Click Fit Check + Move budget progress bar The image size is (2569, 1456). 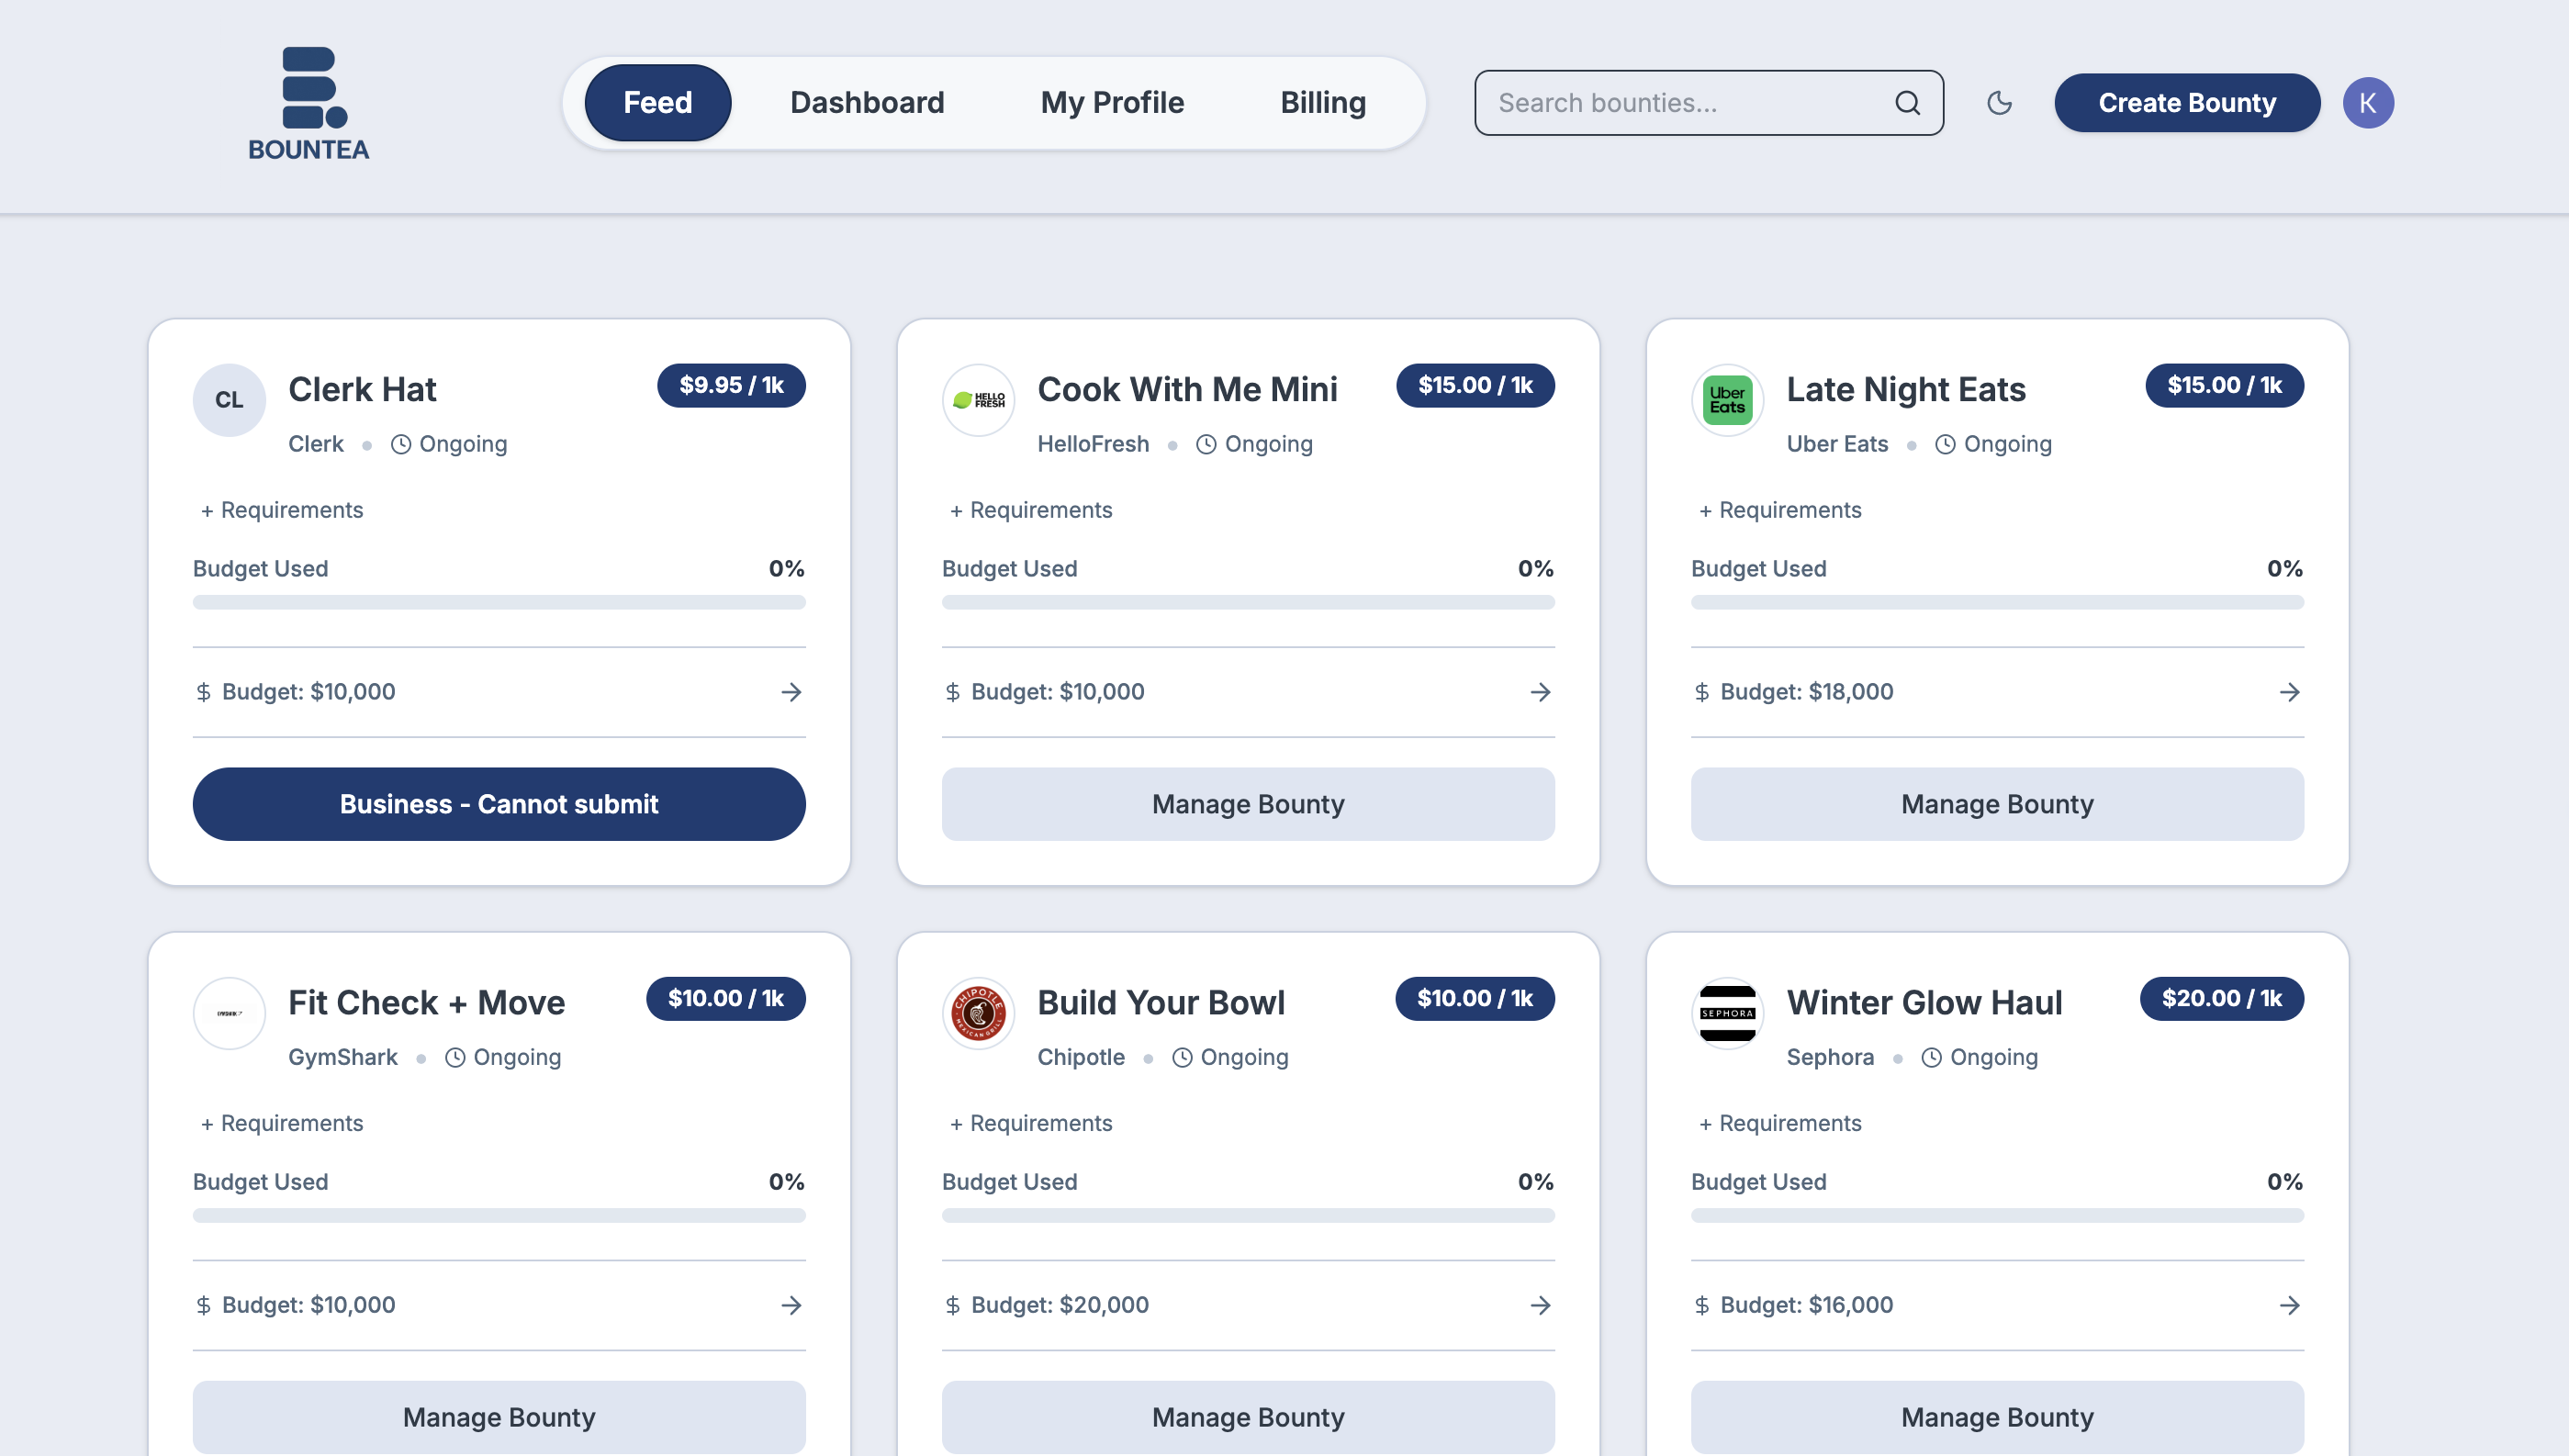(x=499, y=1215)
